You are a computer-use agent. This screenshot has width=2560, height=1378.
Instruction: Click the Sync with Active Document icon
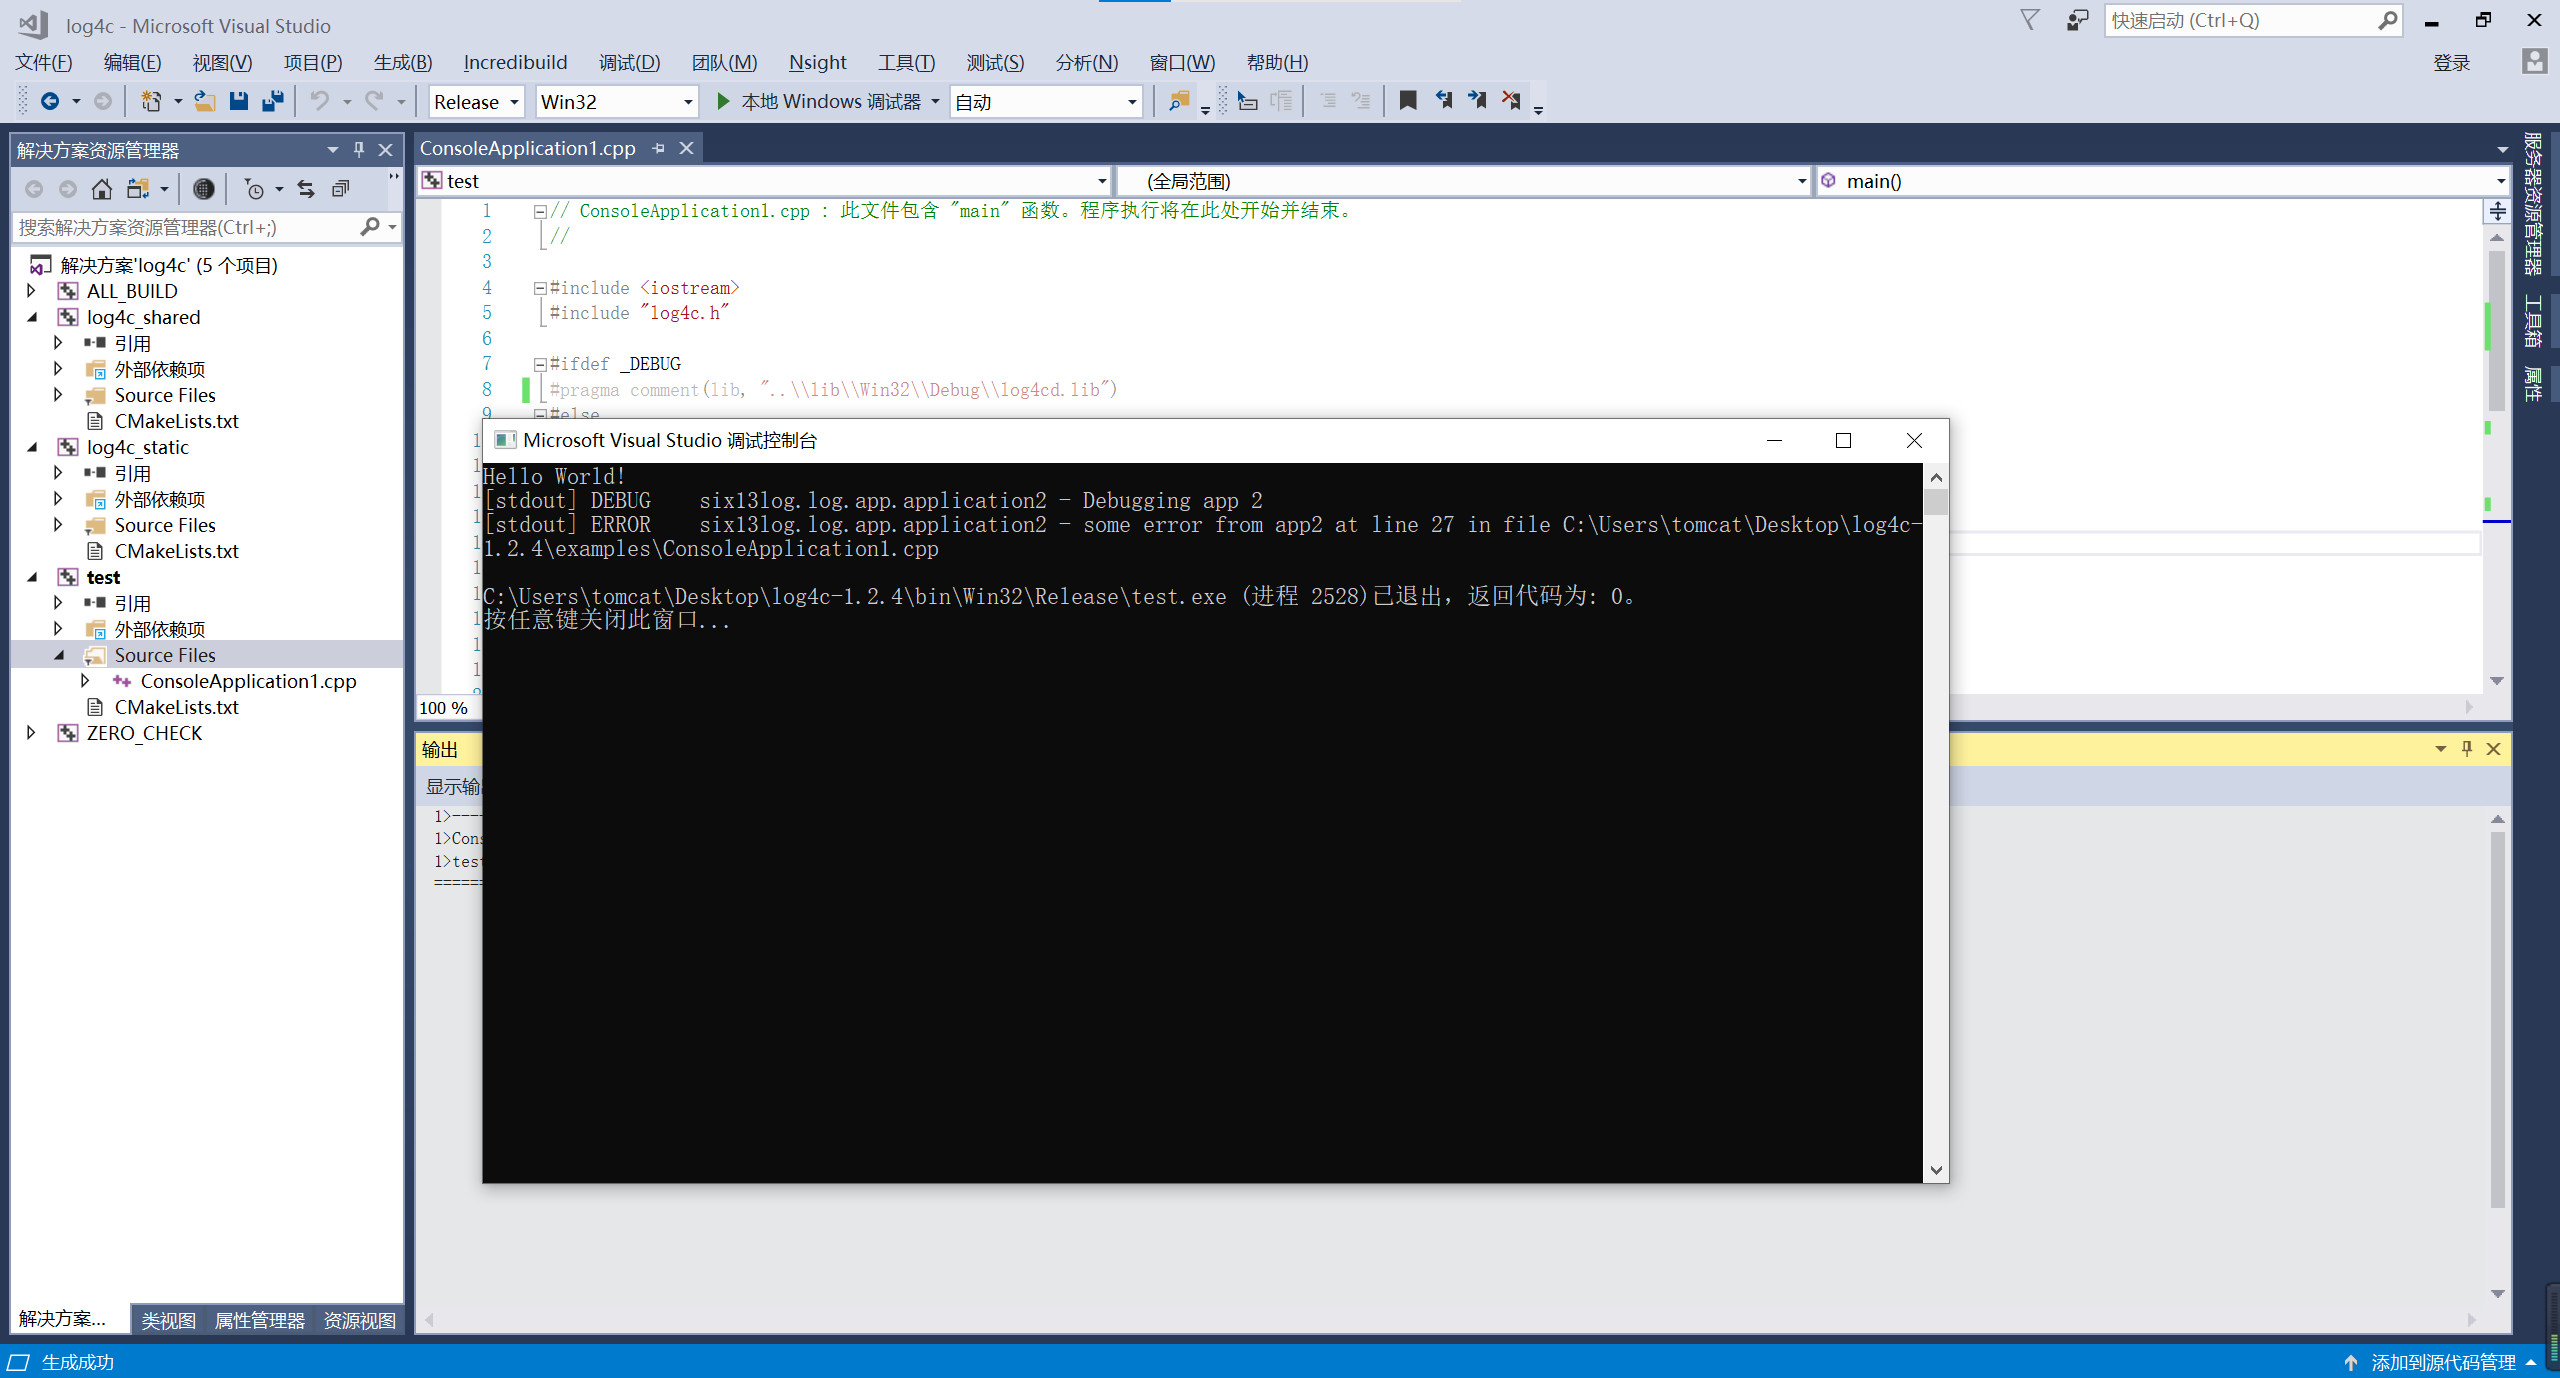coord(306,188)
